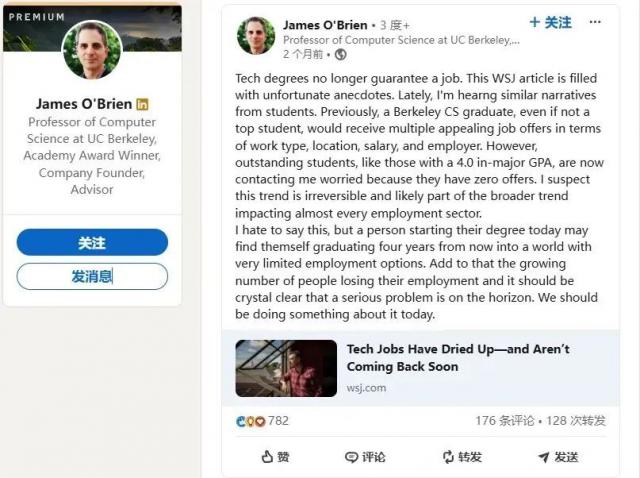This screenshot has height=478, width=640.
Task: Click the wsj.com source label
Action: 366,388
